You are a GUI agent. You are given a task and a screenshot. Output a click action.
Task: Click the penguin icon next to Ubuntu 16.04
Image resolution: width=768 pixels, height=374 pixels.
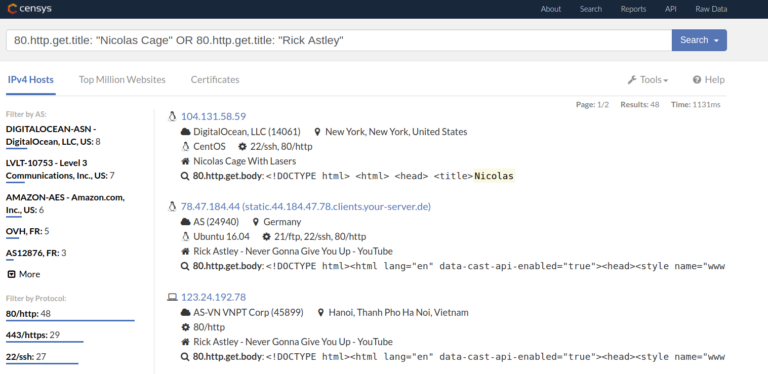(x=185, y=237)
